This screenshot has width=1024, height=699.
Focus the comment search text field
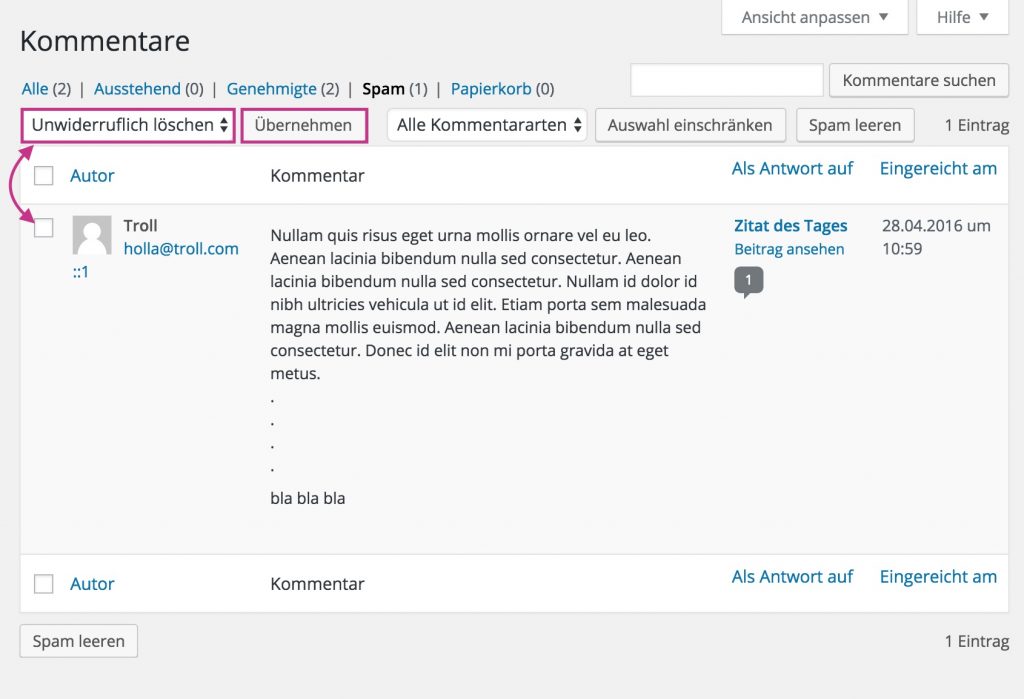pos(726,80)
